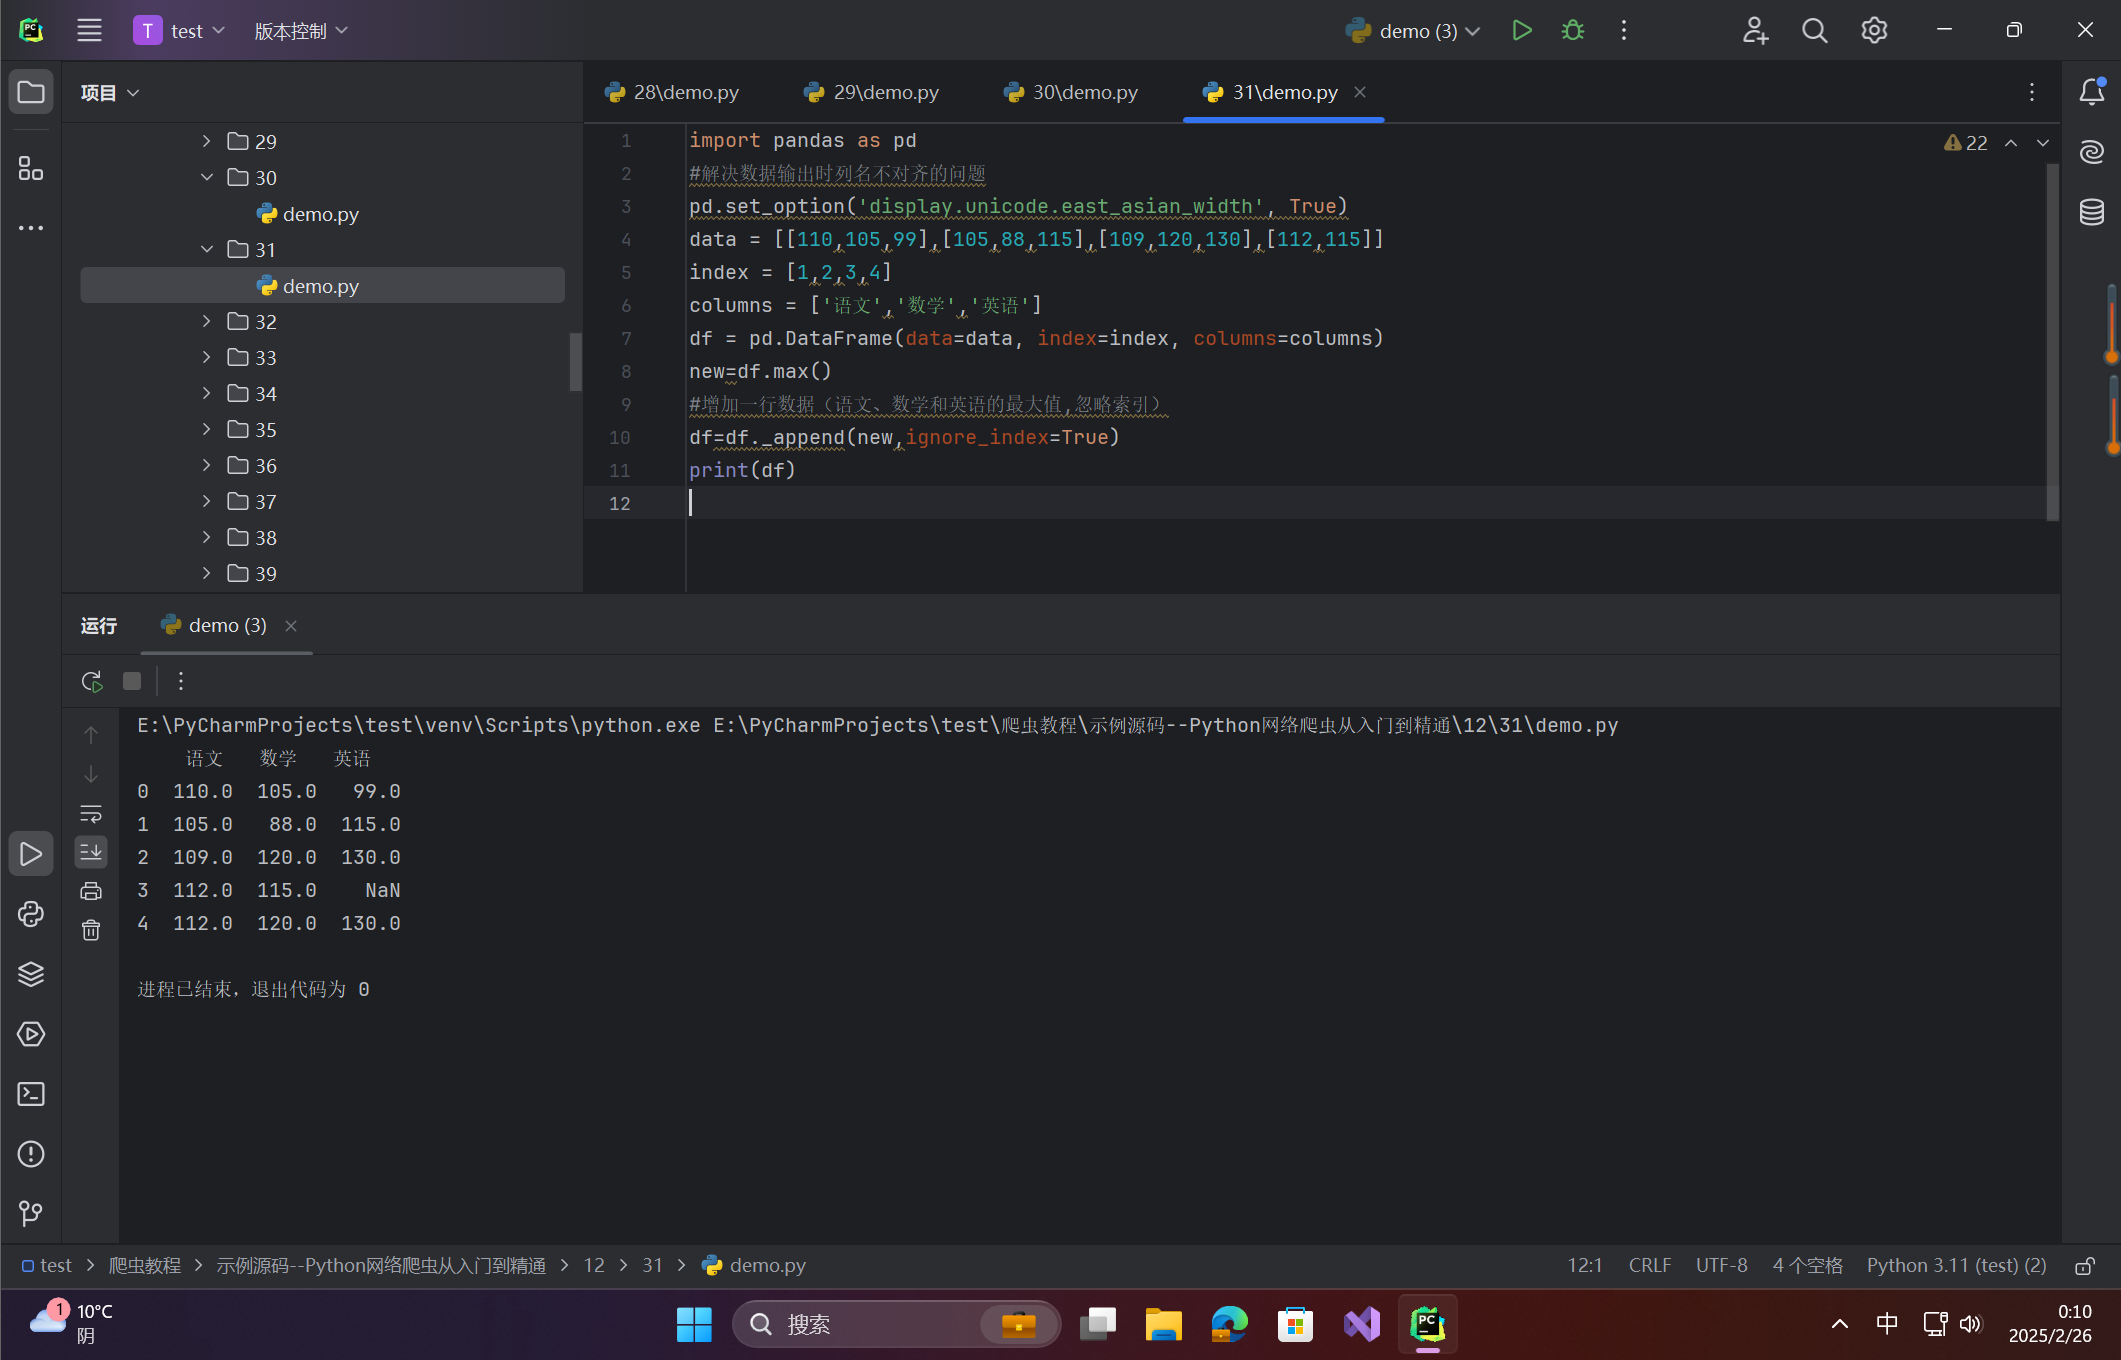Open the Problems tool window
The width and height of the screenshot is (2121, 1360).
pyautogui.click(x=31, y=1154)
